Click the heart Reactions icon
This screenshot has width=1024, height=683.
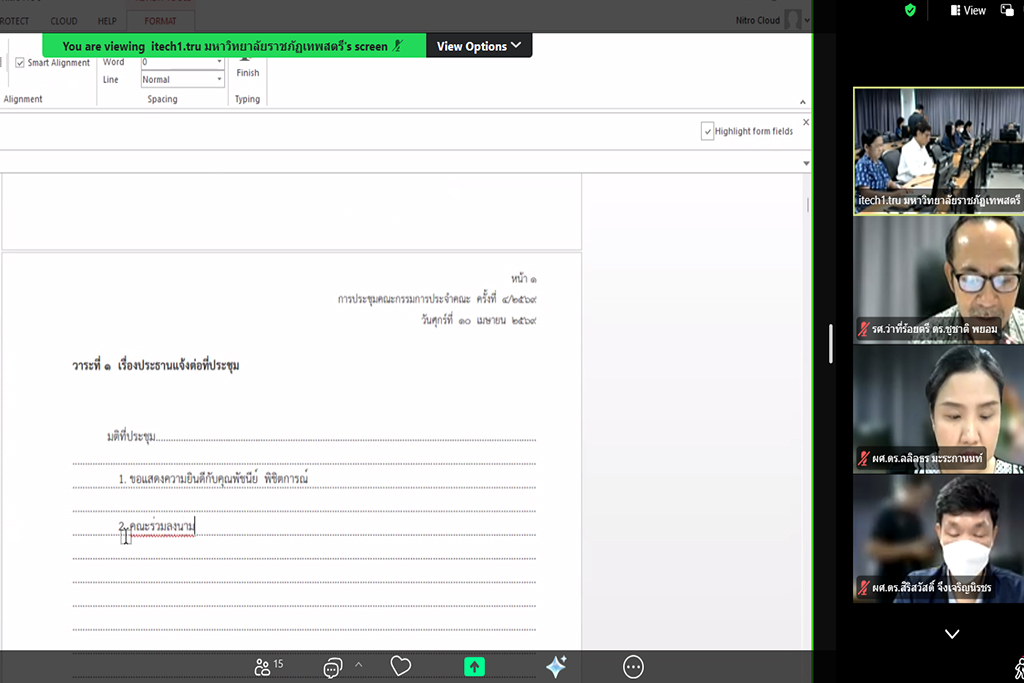pos(401,666)
